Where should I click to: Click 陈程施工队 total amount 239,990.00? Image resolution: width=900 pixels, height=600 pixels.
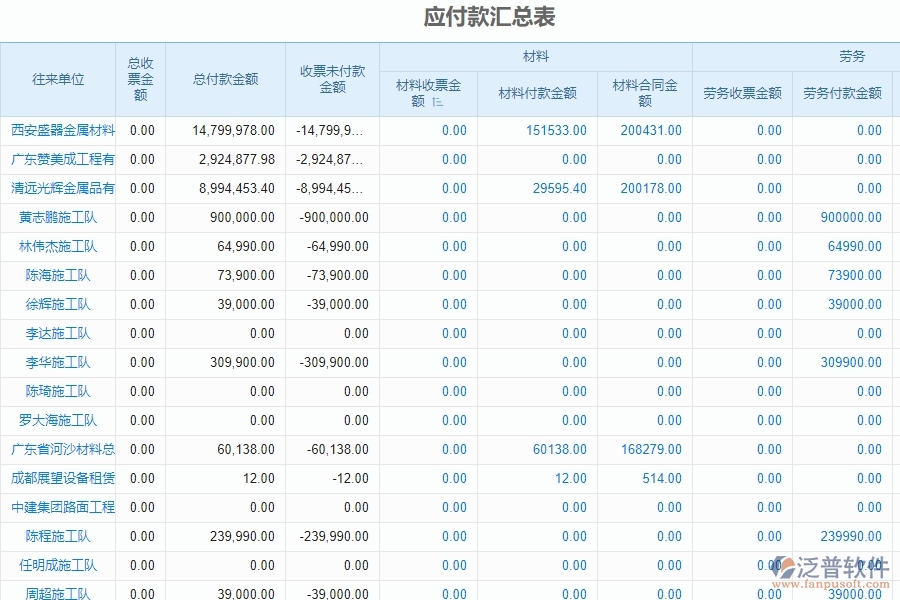(x=246, y=536)
